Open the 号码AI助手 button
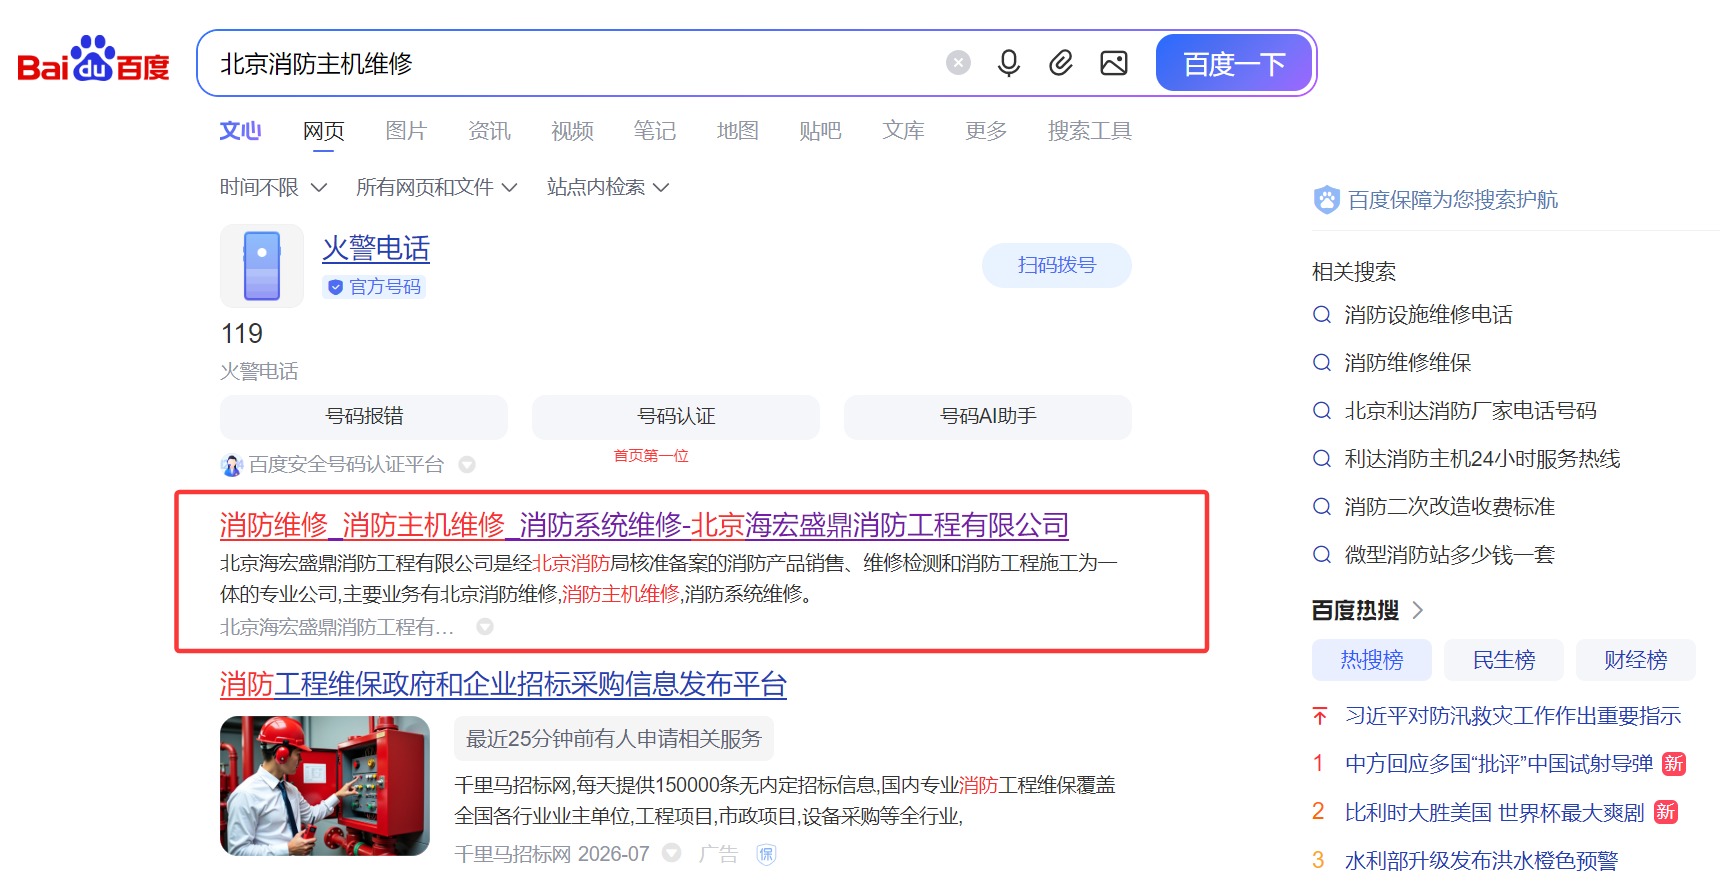 (x=988, y=416)
